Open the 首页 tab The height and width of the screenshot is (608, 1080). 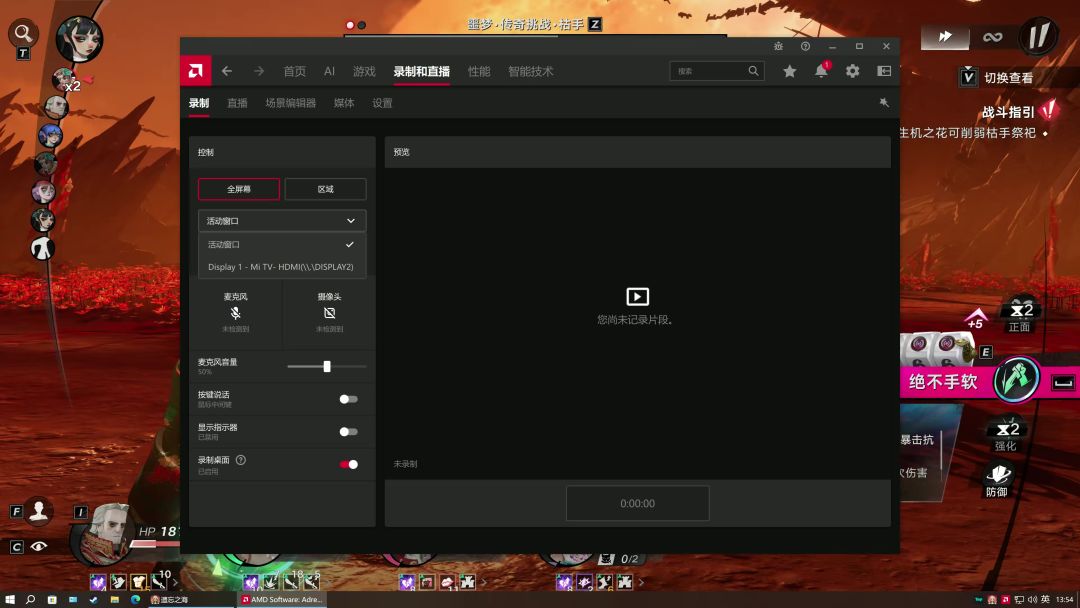pyautogui.click(x=294, y=71)
